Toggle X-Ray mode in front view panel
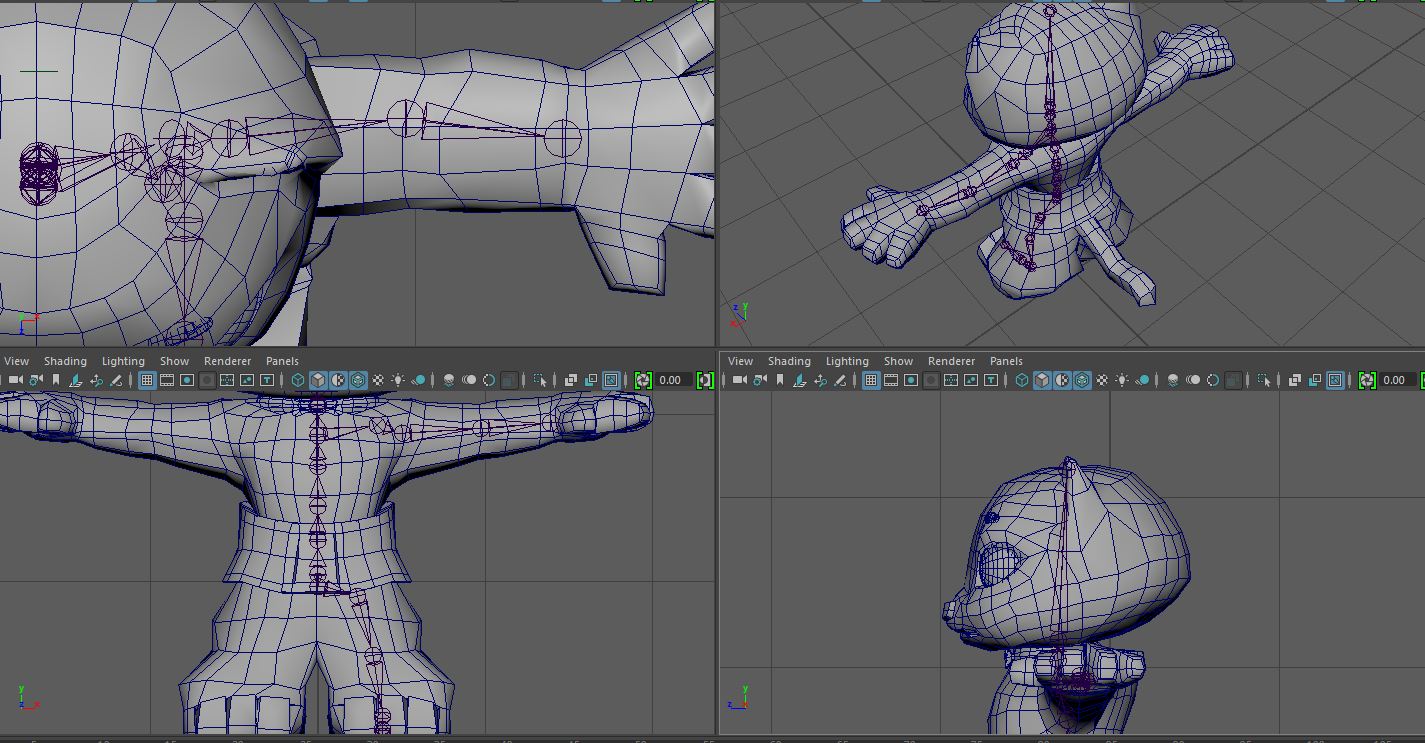 571,380
